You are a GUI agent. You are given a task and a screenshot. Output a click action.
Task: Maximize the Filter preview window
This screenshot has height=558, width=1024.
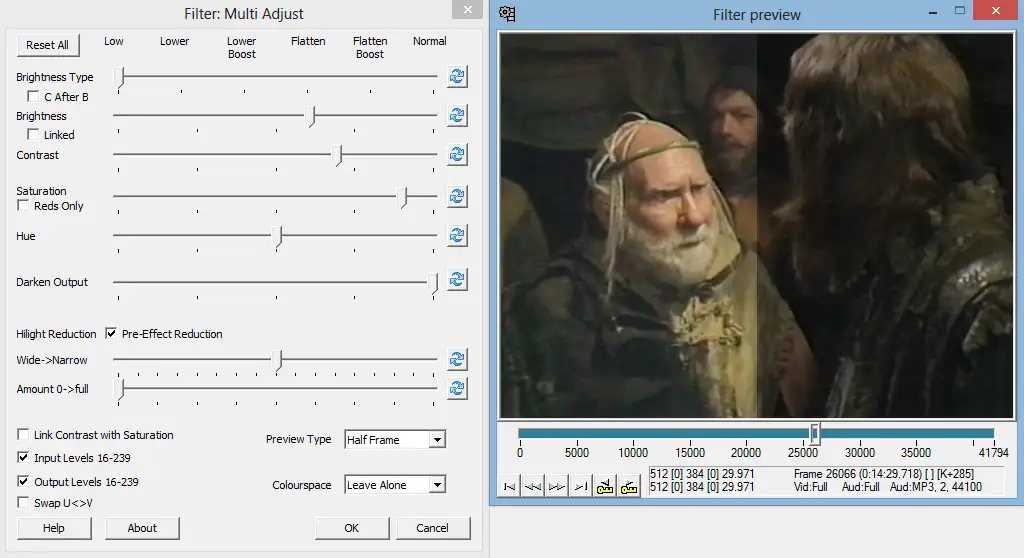(960, 10)
